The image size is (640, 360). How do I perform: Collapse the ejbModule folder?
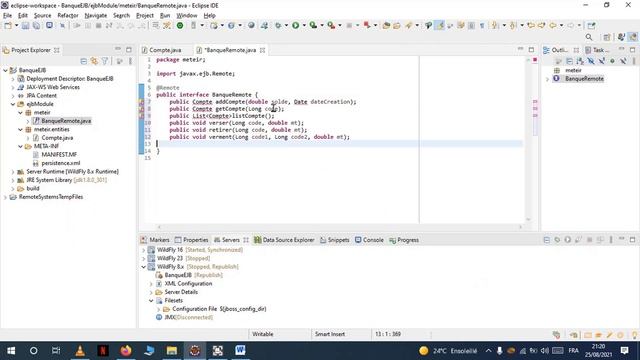[x=13, y=104]
